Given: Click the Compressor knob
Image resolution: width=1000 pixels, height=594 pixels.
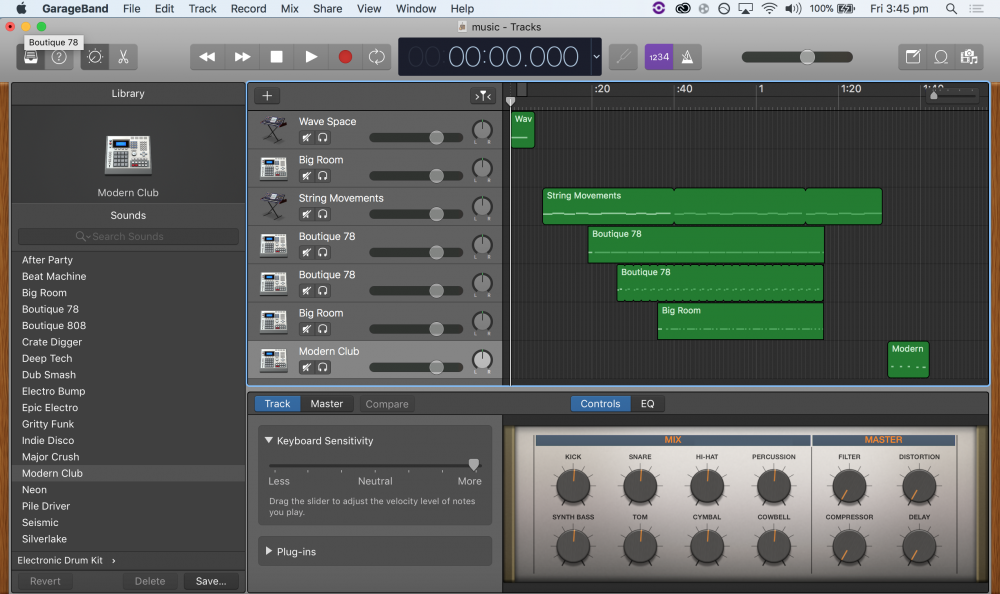Looking at the screenshot, I should (849, 546).
